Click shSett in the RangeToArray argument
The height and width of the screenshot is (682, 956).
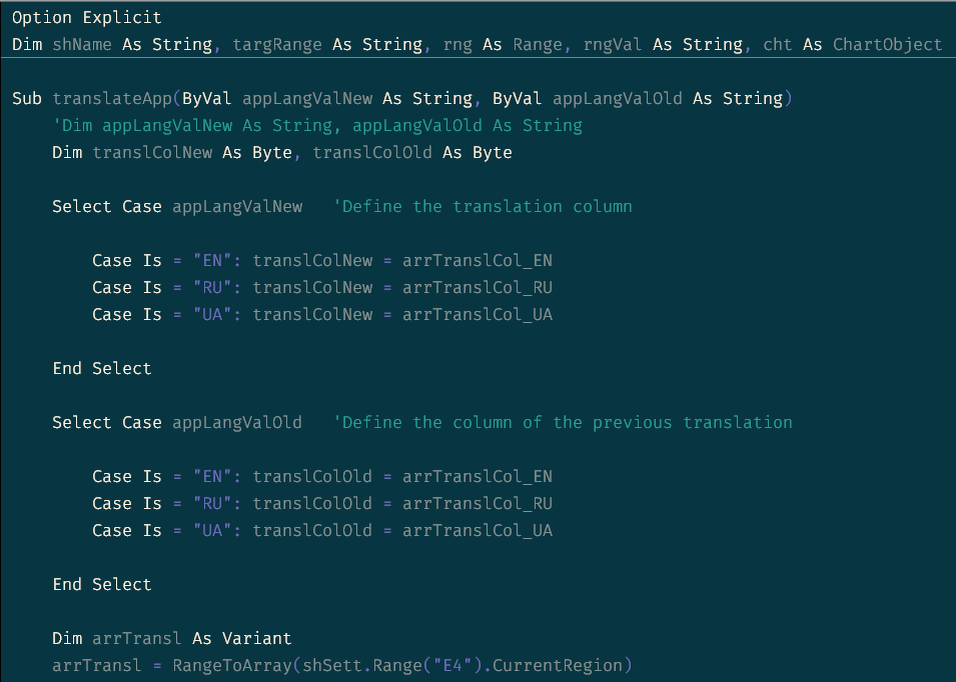tap(332, 666)
